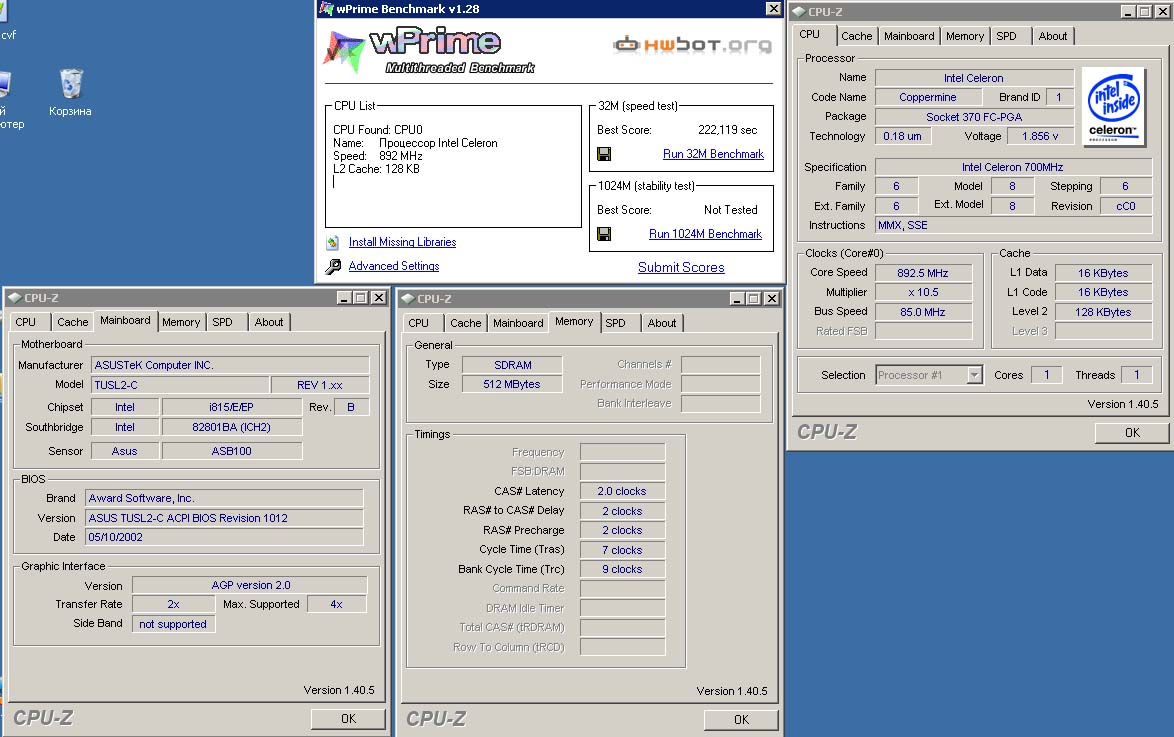The image size is (1174, 737).
Task: Open the CPU tab in Mainboard window
Action: tap(25, 322)
